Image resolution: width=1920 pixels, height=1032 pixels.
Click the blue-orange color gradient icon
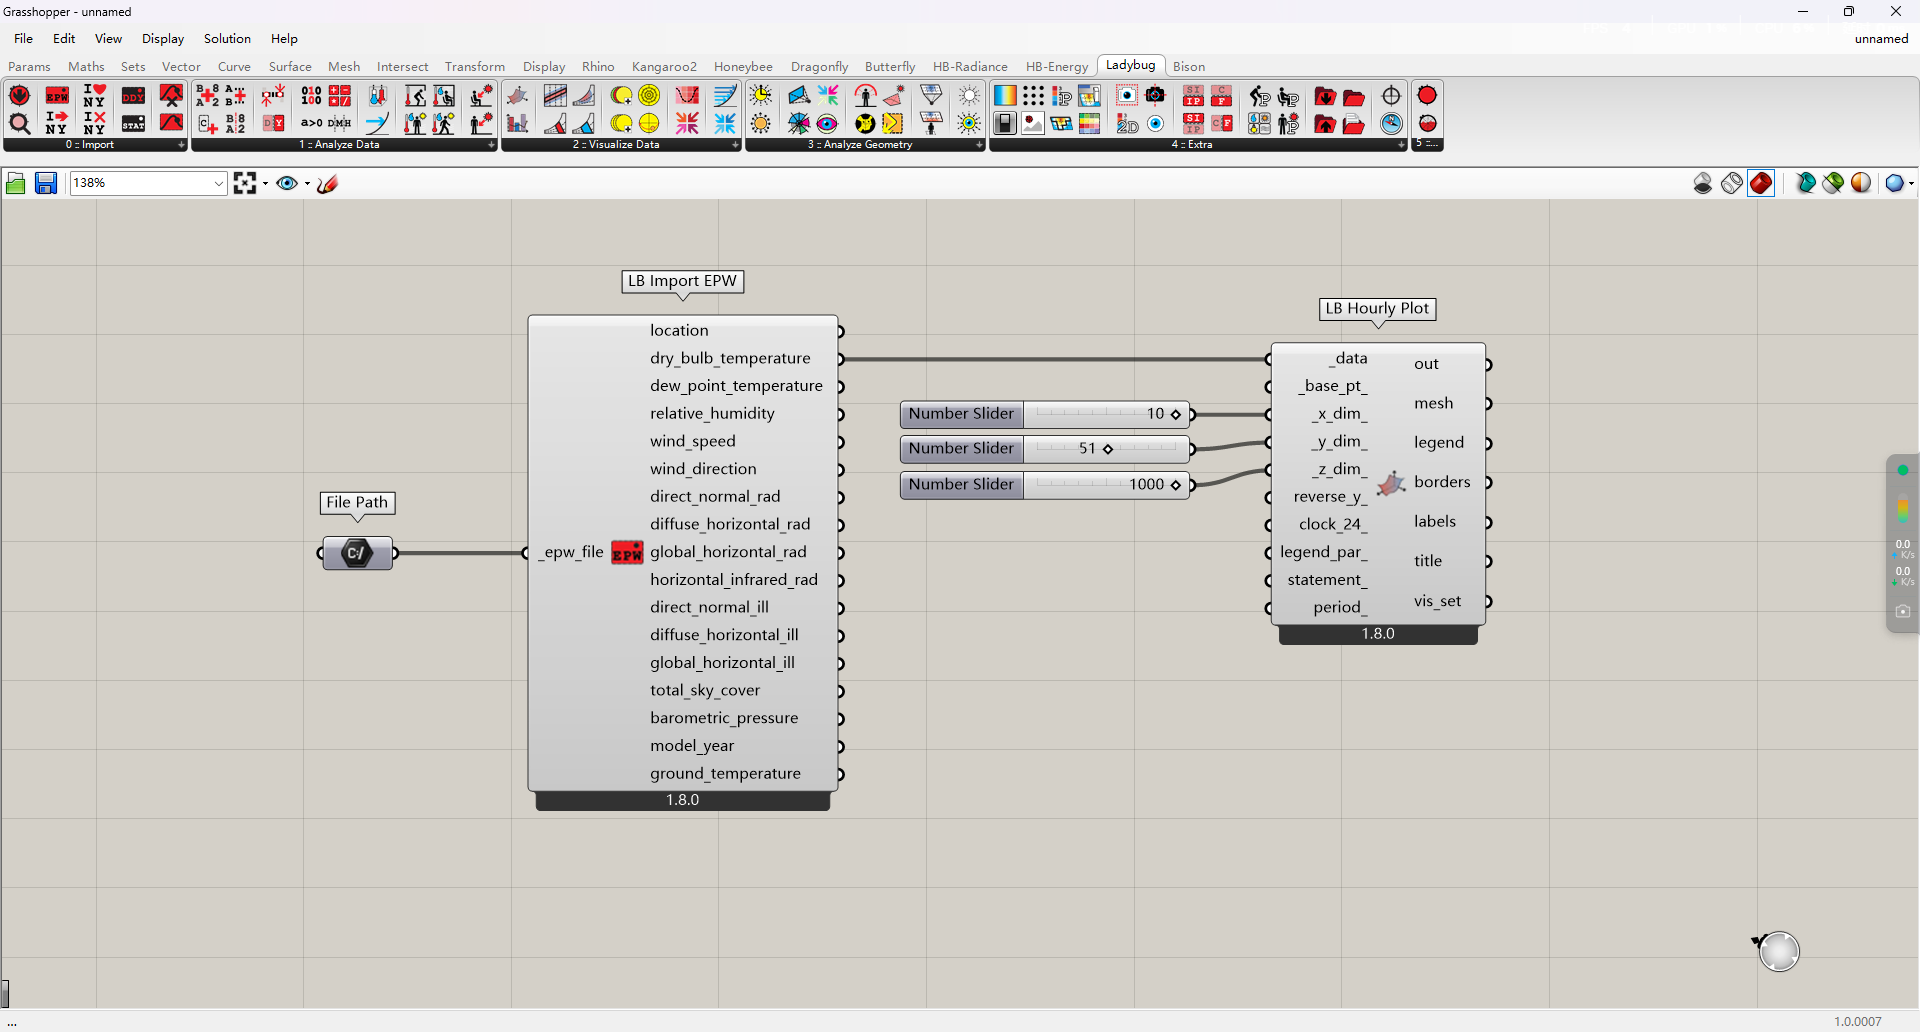point(1005,96)
